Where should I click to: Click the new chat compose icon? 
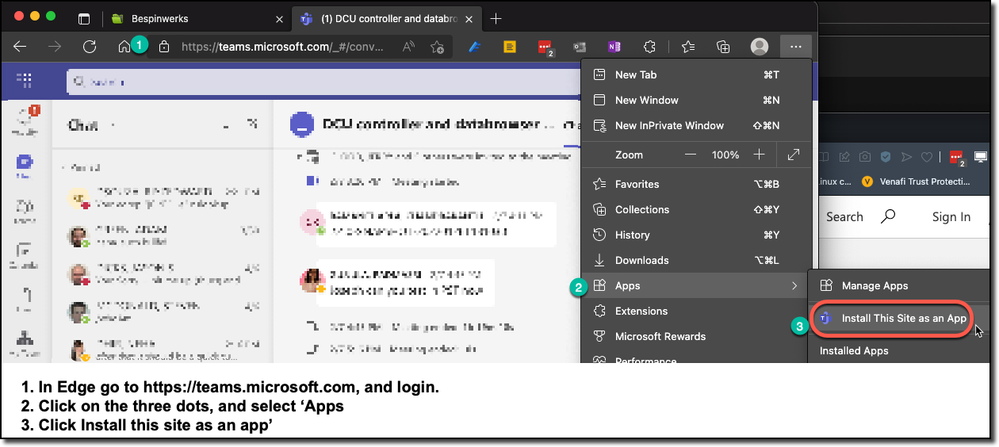(252, 125)
